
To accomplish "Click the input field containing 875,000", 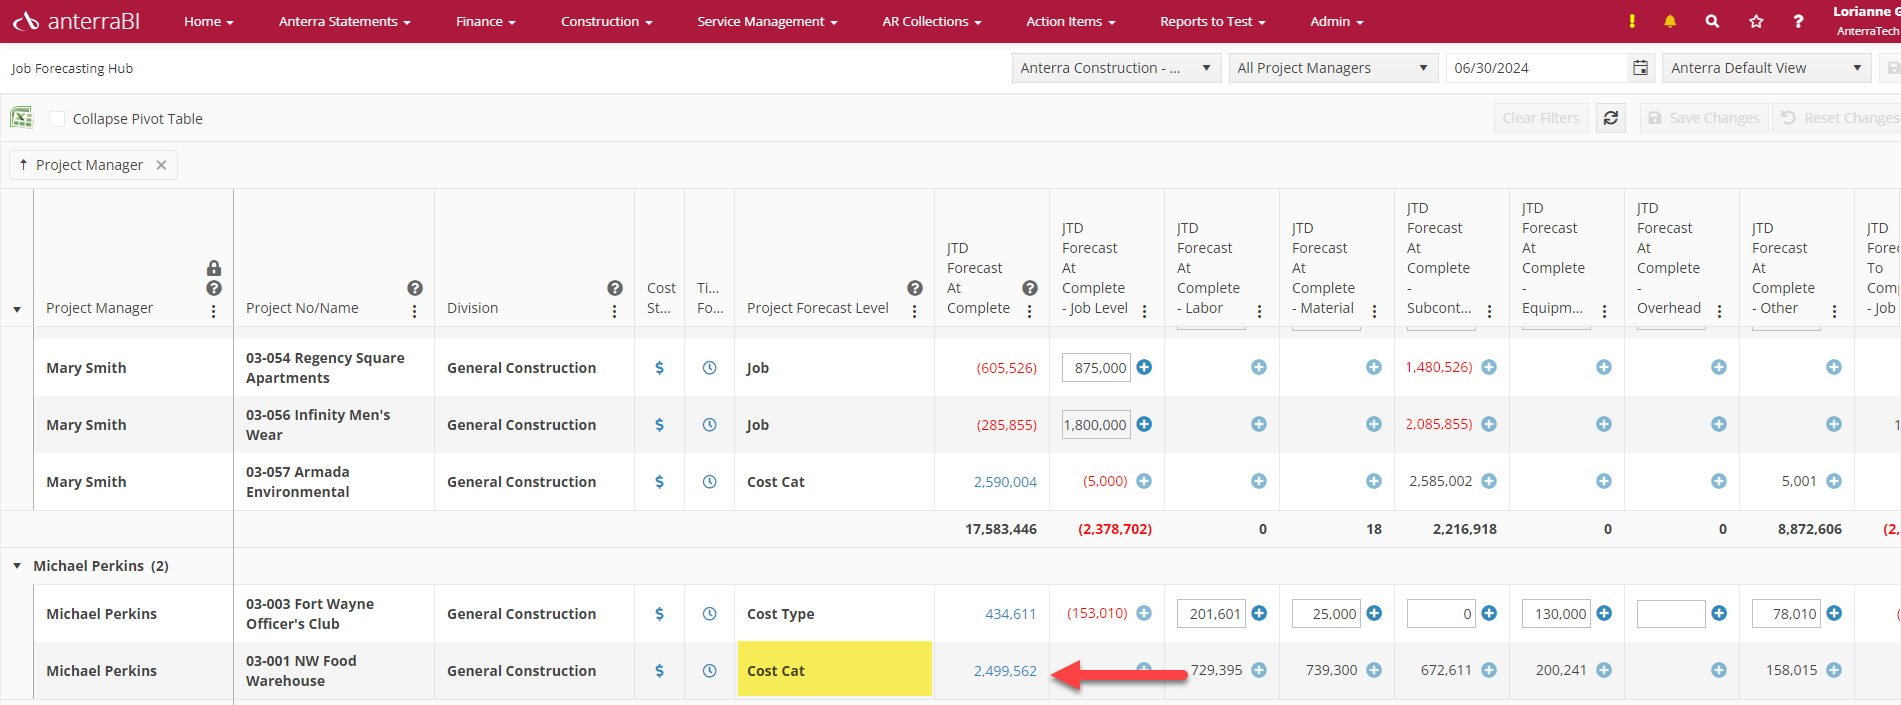I will click(x=1096, y=368).
